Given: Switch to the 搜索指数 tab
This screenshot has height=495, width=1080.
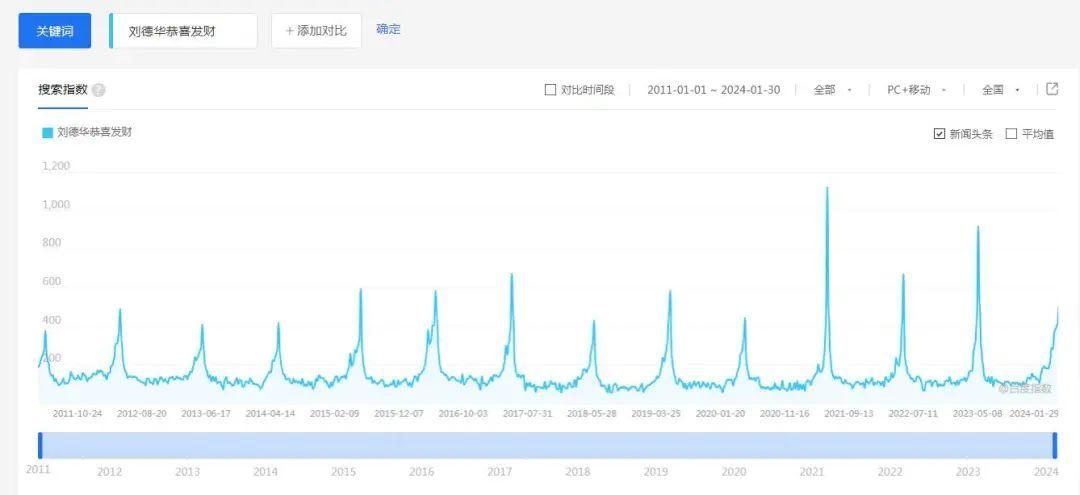Looking at the screenshot, I should (63, 90).
